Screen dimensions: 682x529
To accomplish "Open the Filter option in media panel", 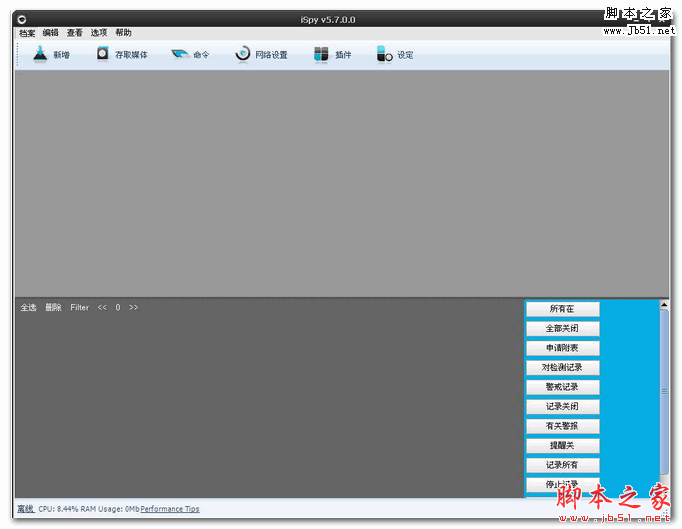I will [80, 308].
